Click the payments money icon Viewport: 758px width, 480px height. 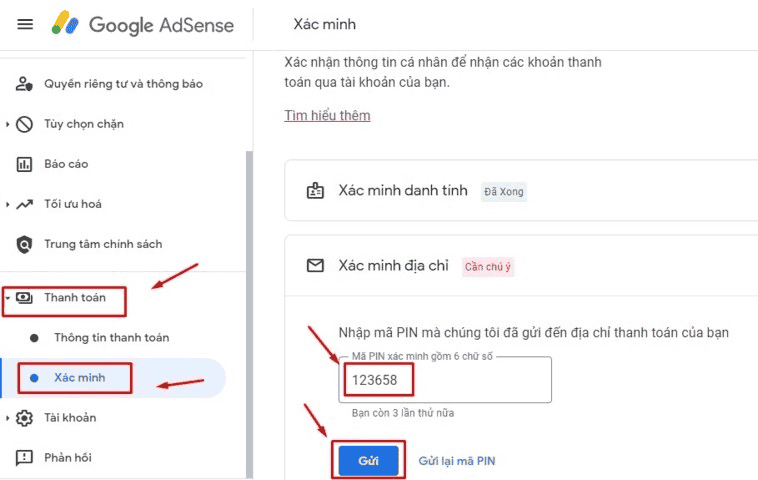pyautogui.click(x=24, y=298)
